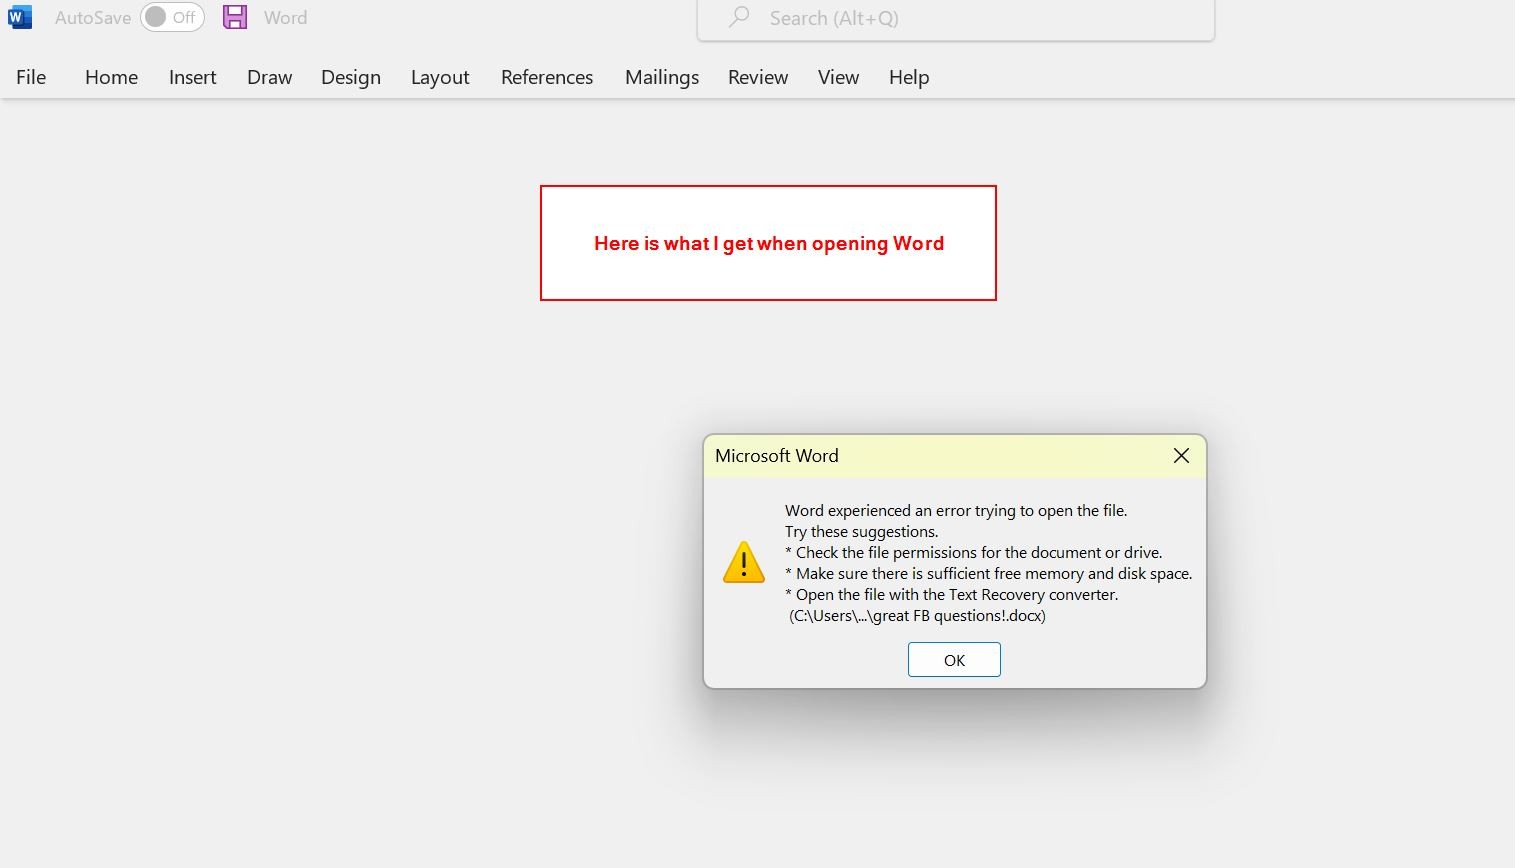The height and width of the screenshot is (868, 1515).
Task: Select the Review ribbon tab
Action: coord(758,77)
